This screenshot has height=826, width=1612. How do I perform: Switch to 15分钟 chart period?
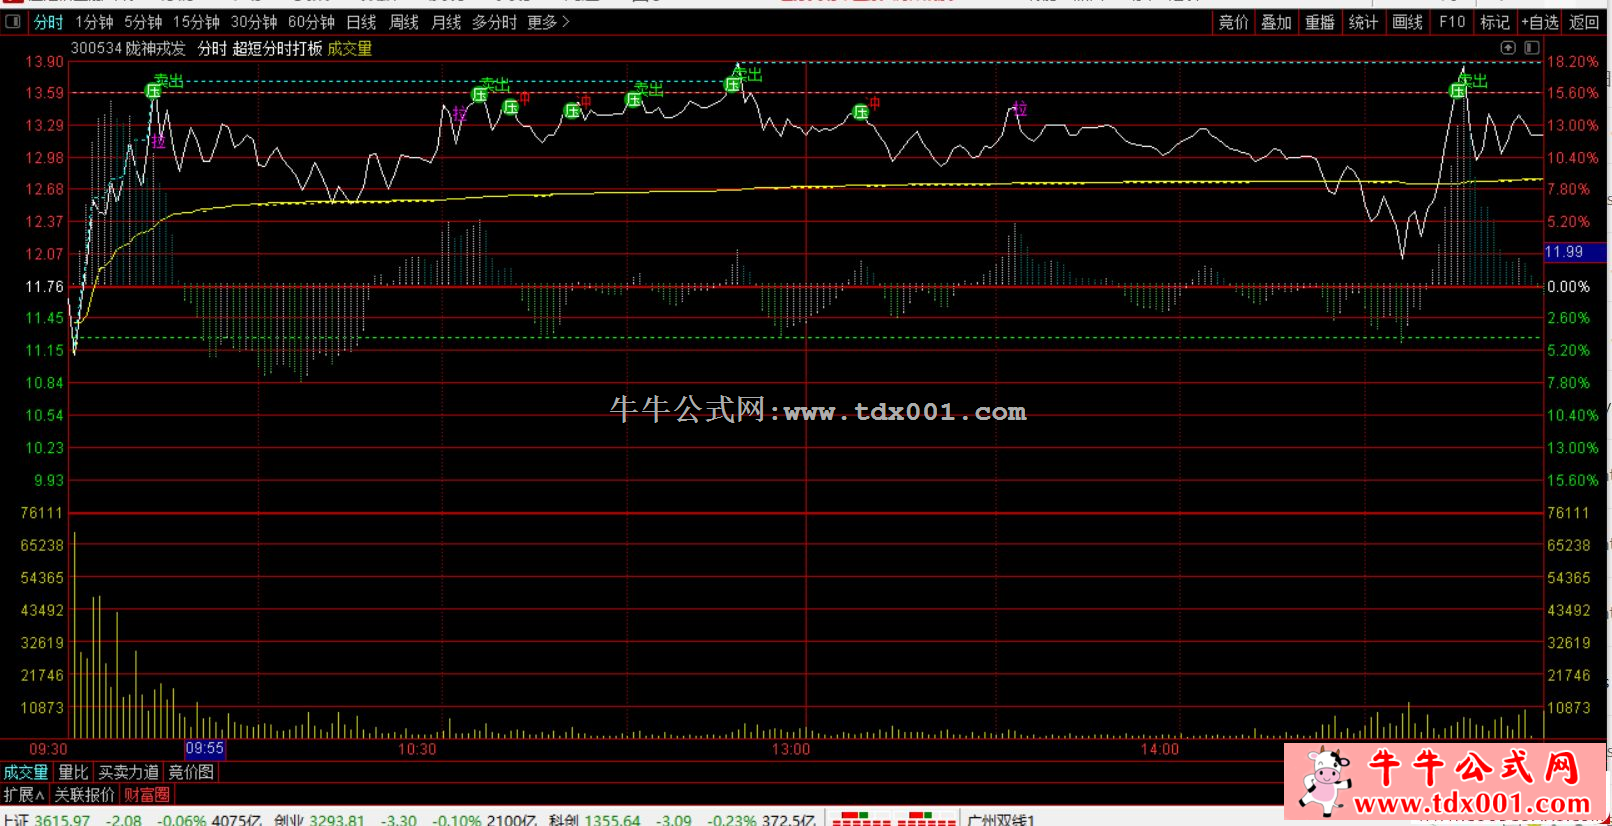(196, 22)
